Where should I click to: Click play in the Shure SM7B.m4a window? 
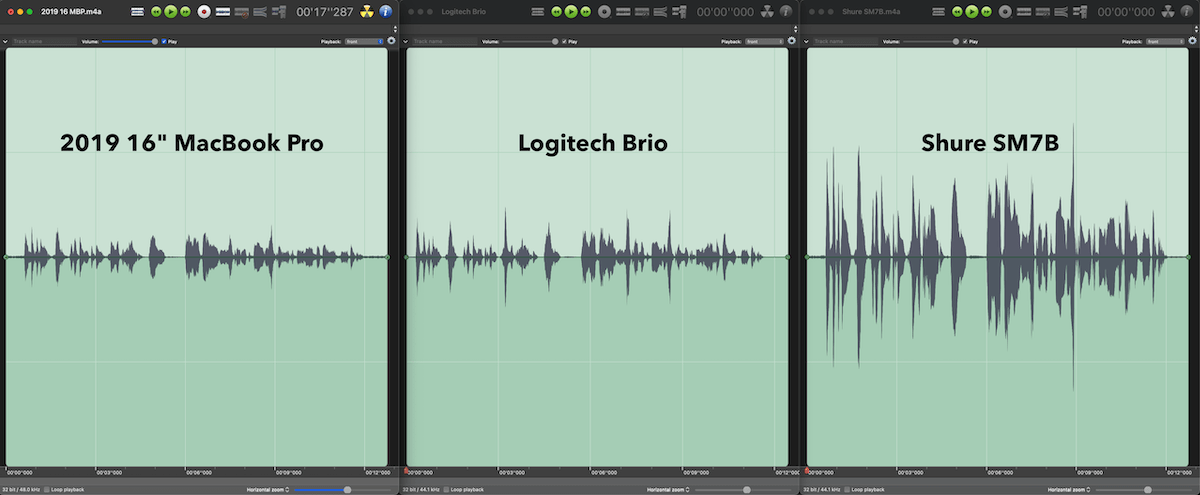(x=972, y=12)
